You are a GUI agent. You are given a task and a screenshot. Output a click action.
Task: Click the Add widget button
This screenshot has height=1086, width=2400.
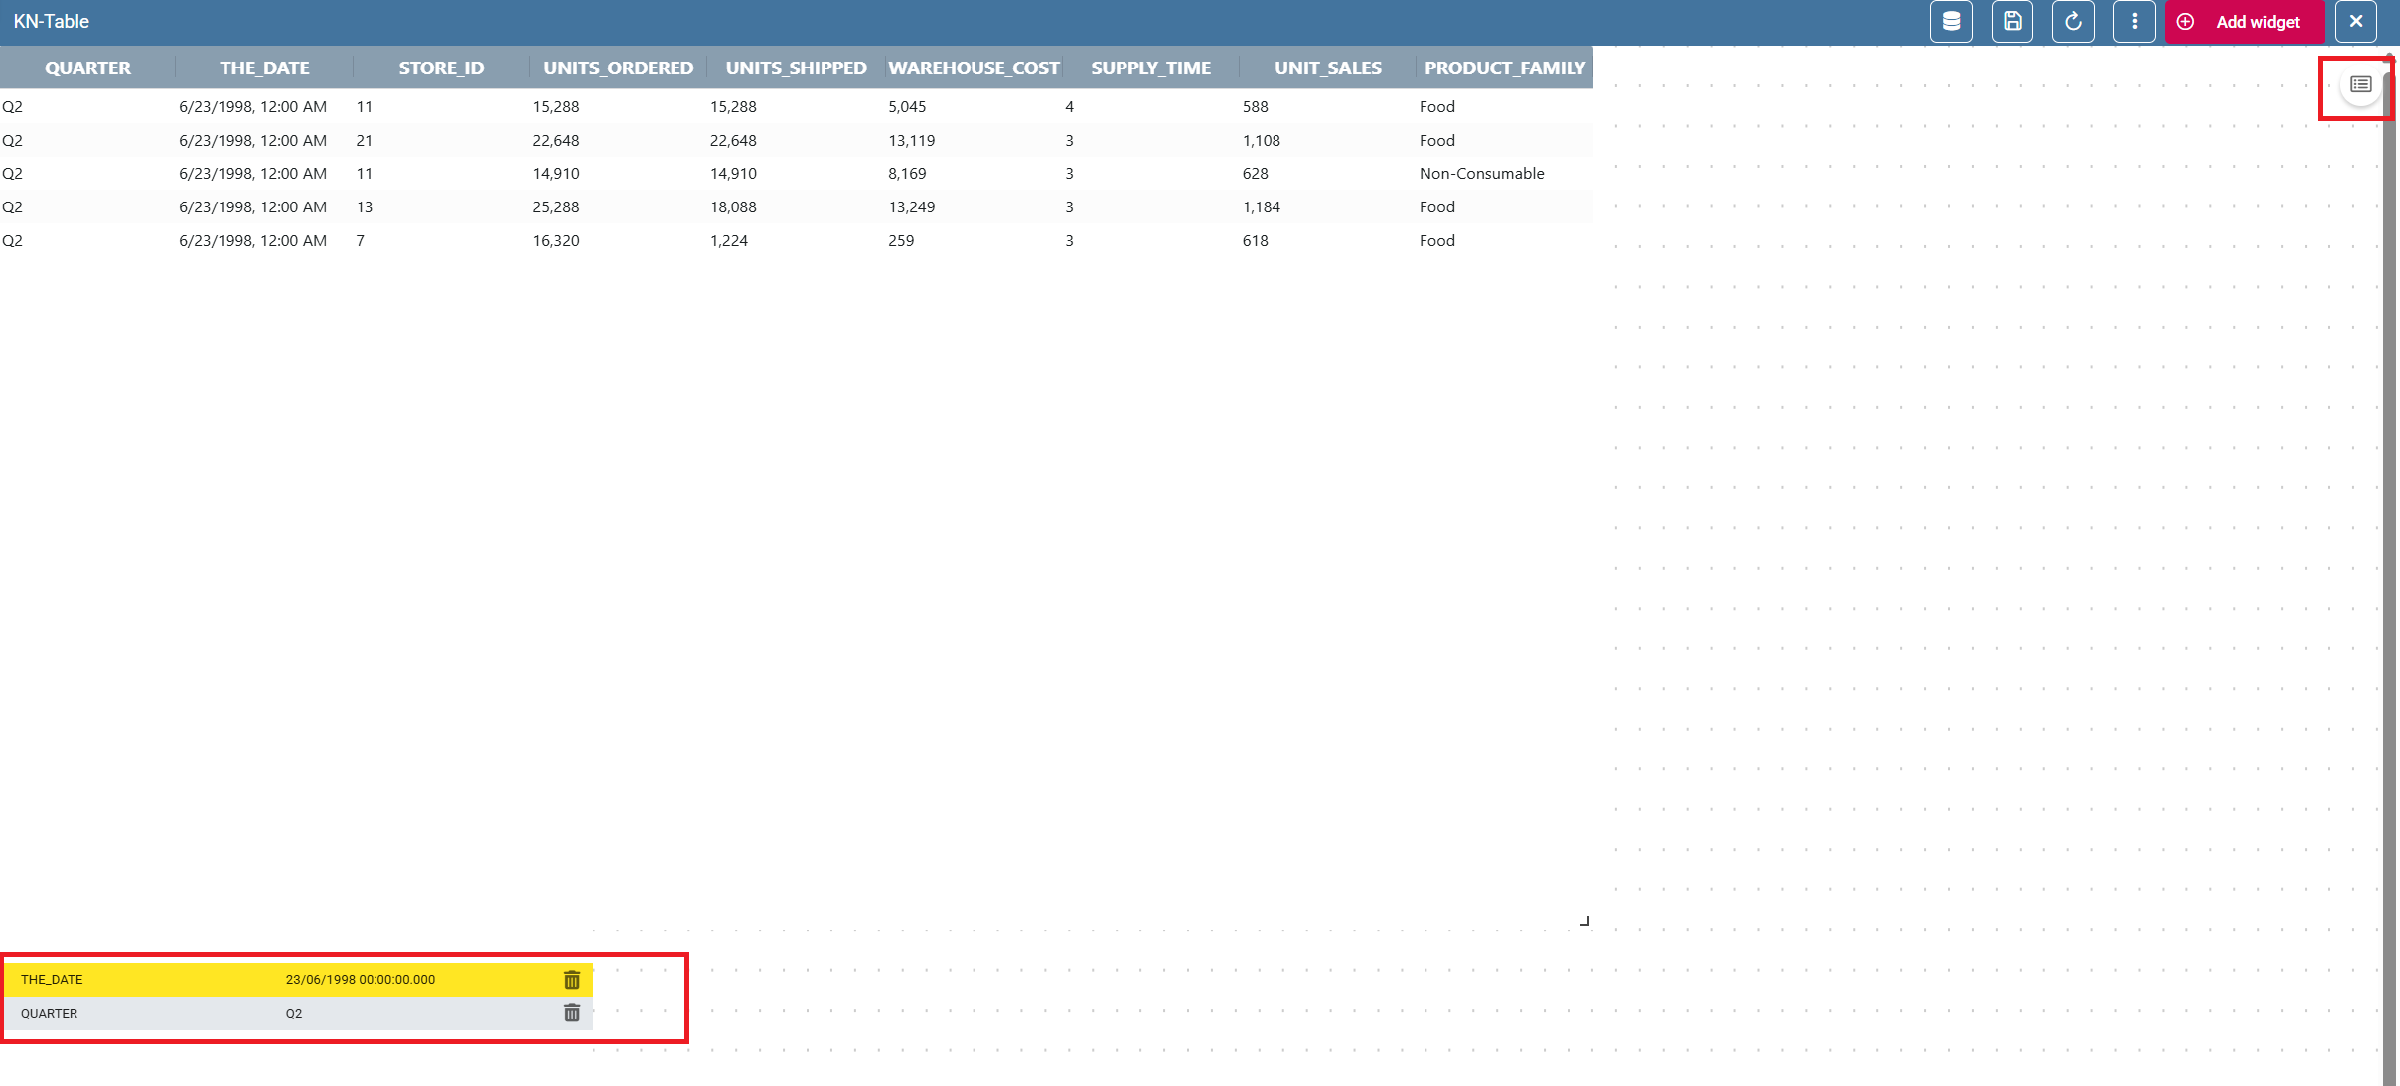click(2244, 22)
